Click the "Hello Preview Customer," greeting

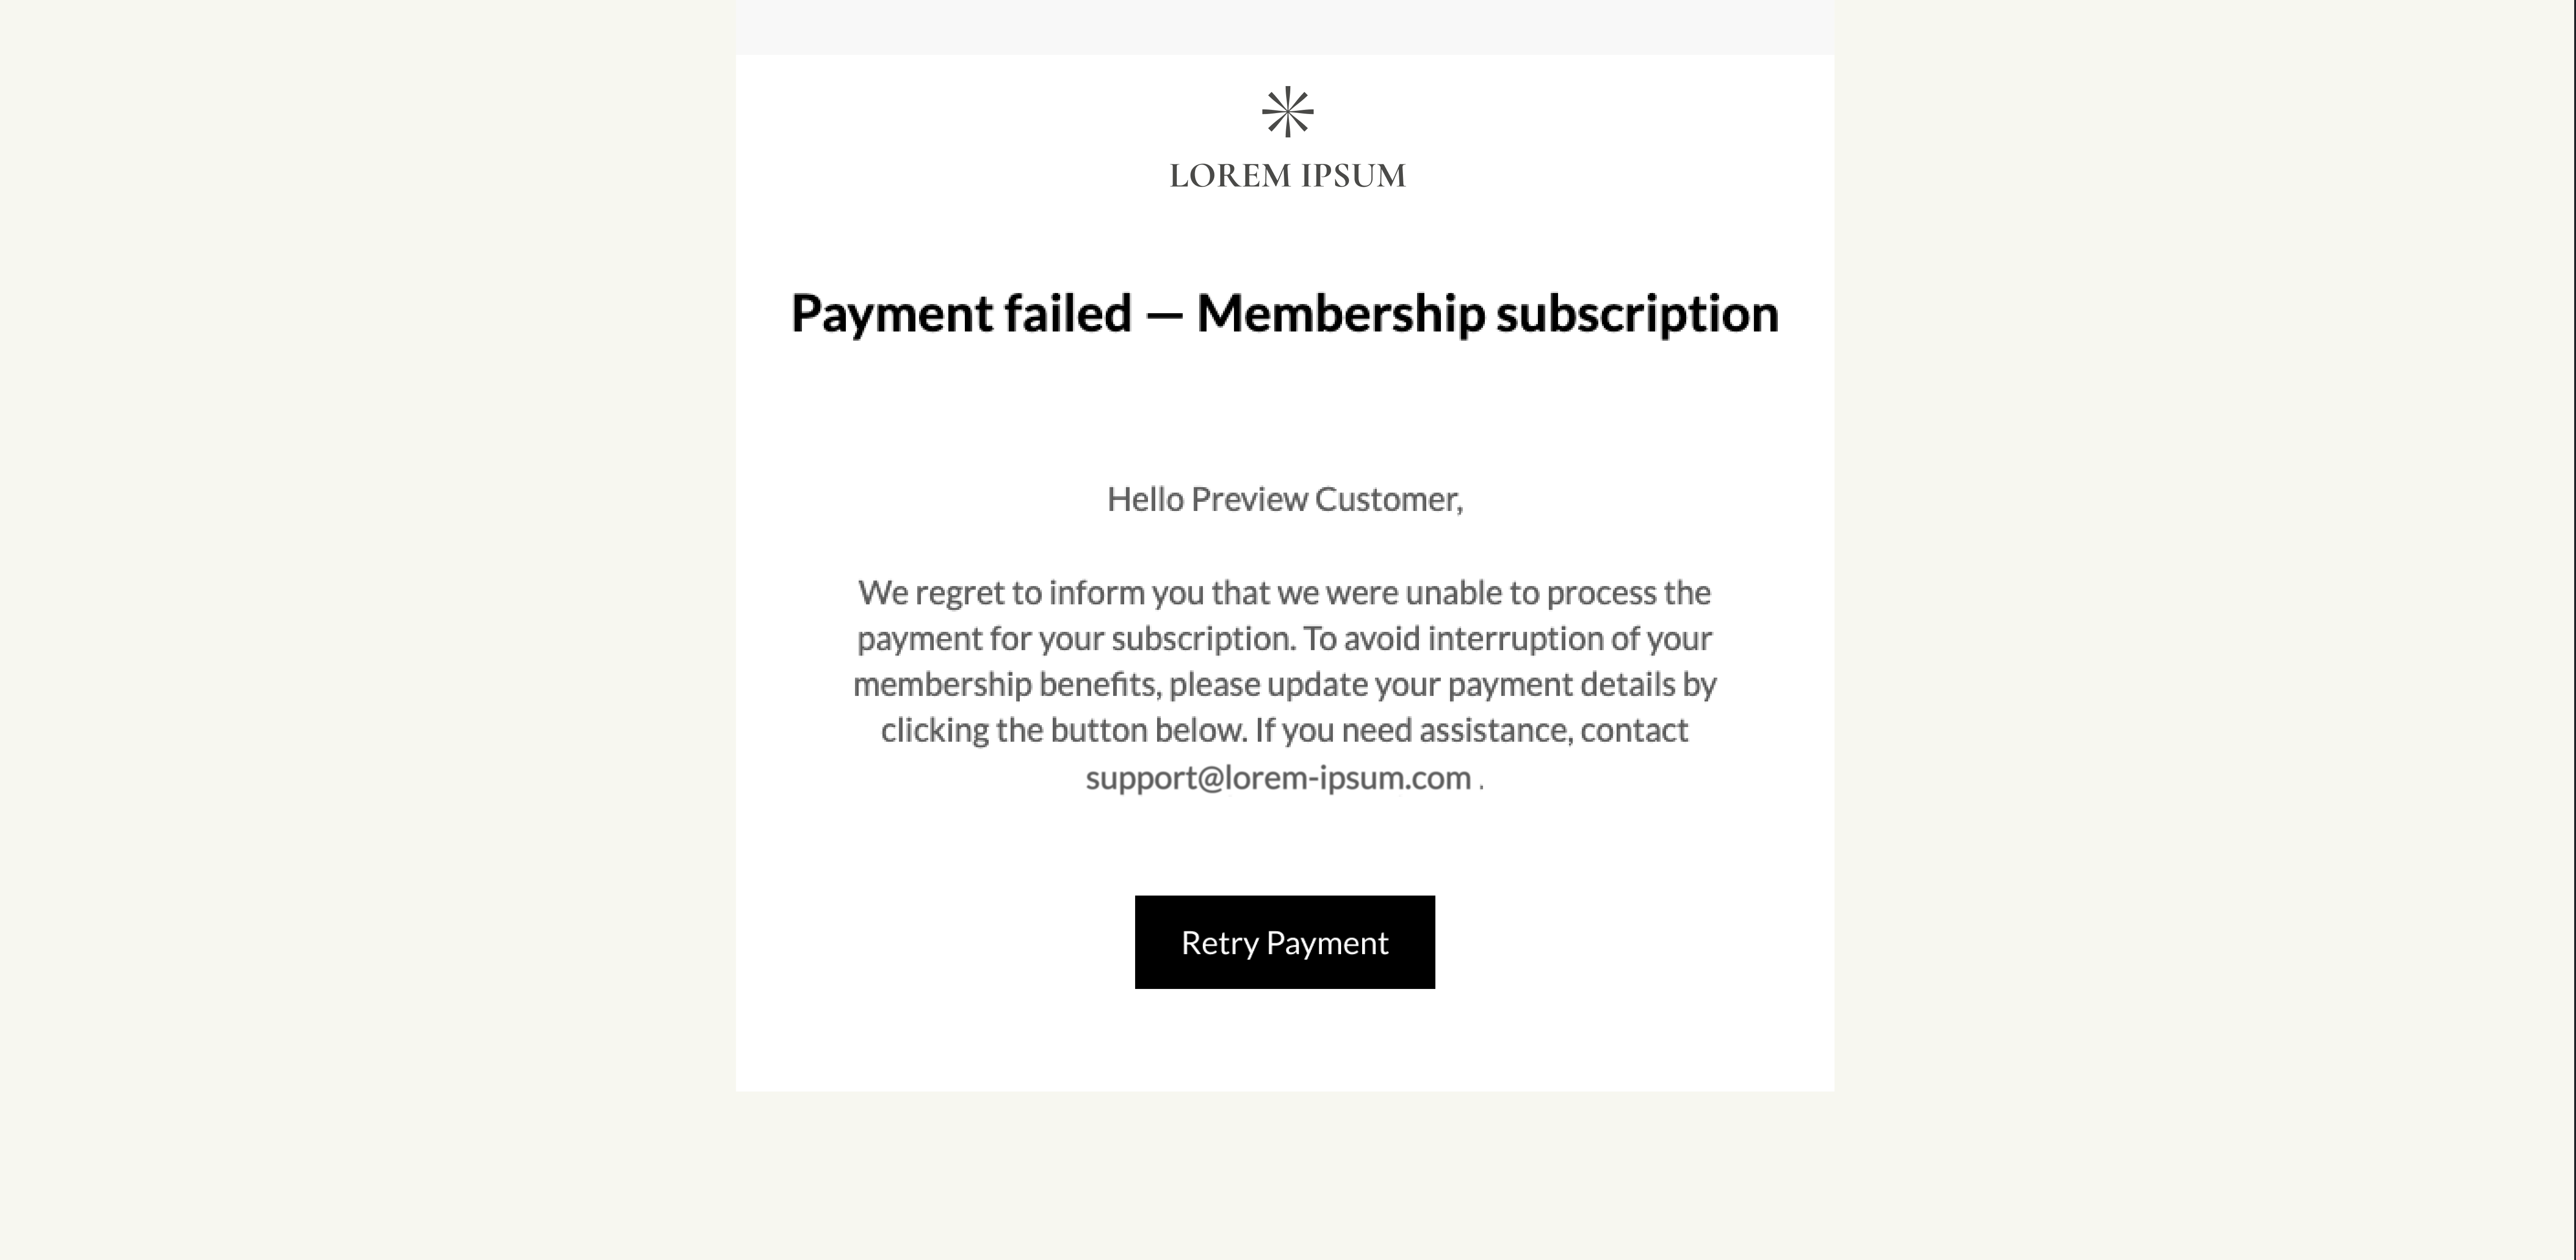(1284, 499)
